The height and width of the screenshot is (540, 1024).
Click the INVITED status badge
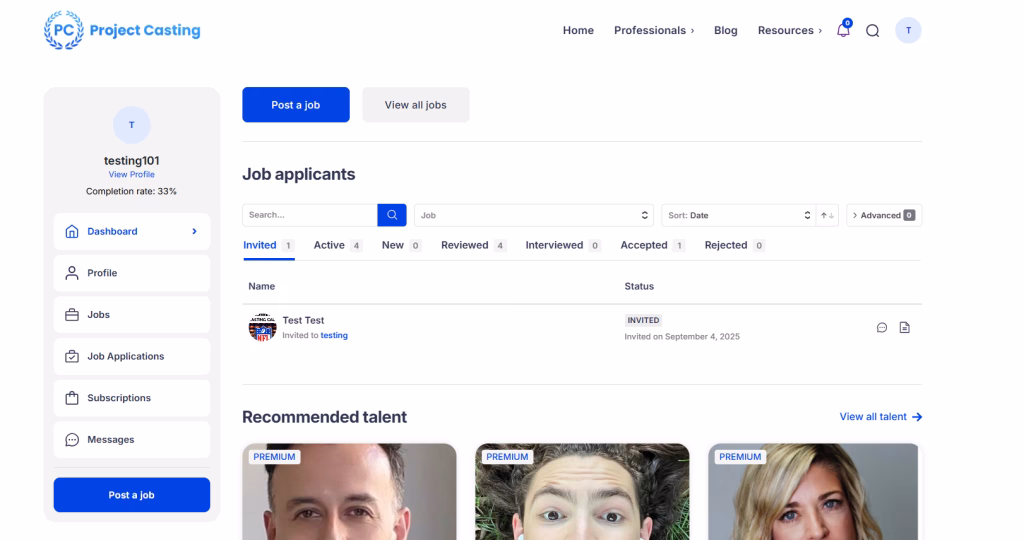643,321
